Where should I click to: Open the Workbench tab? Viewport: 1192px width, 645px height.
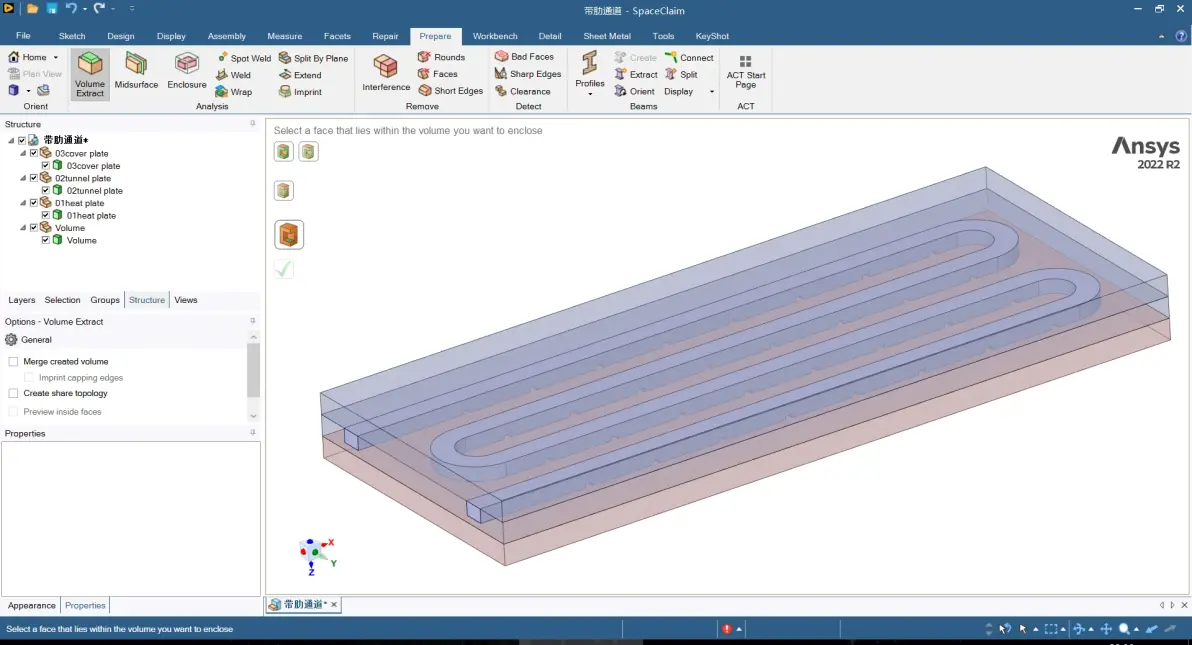tap(495, 36)
